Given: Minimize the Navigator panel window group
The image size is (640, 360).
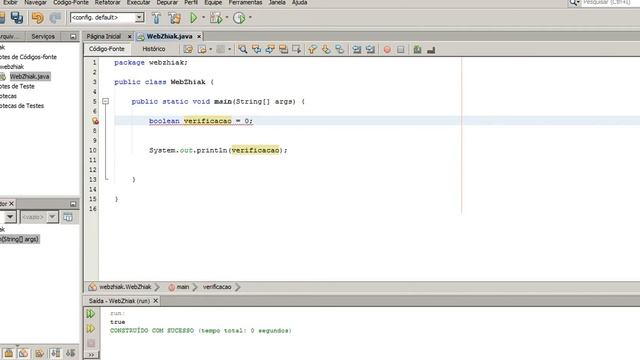Looking at the screenshot, I should [x=73, y=204].
